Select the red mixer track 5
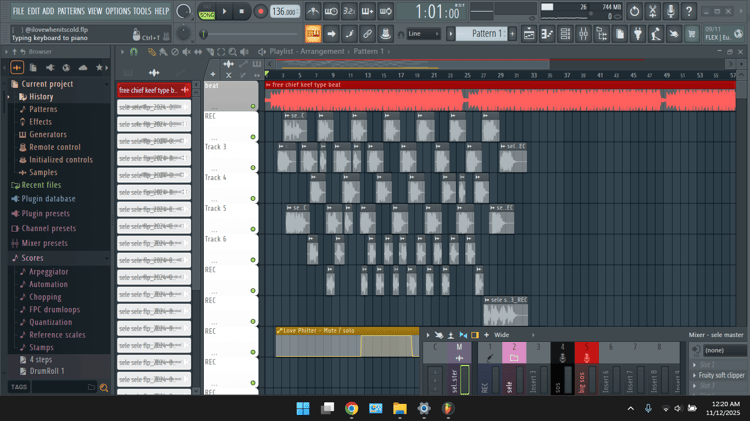This screenshot has height=421, width=750. [586, 368]
